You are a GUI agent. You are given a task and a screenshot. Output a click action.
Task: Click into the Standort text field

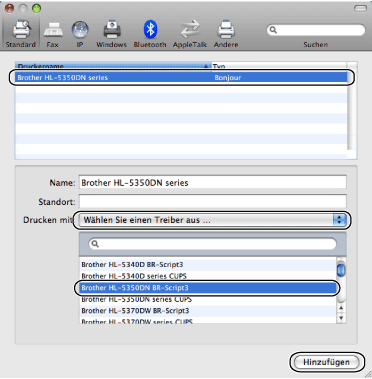(x=213, y=202)
